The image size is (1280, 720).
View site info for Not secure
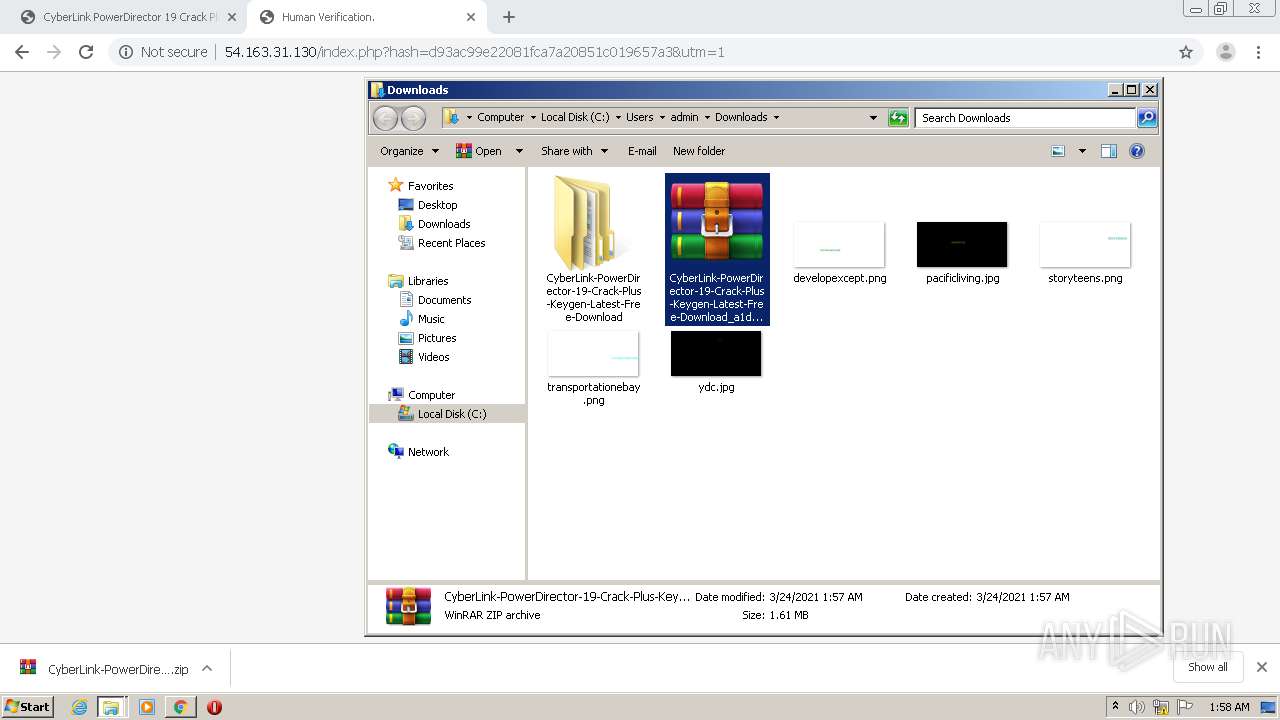click(163, 52)
